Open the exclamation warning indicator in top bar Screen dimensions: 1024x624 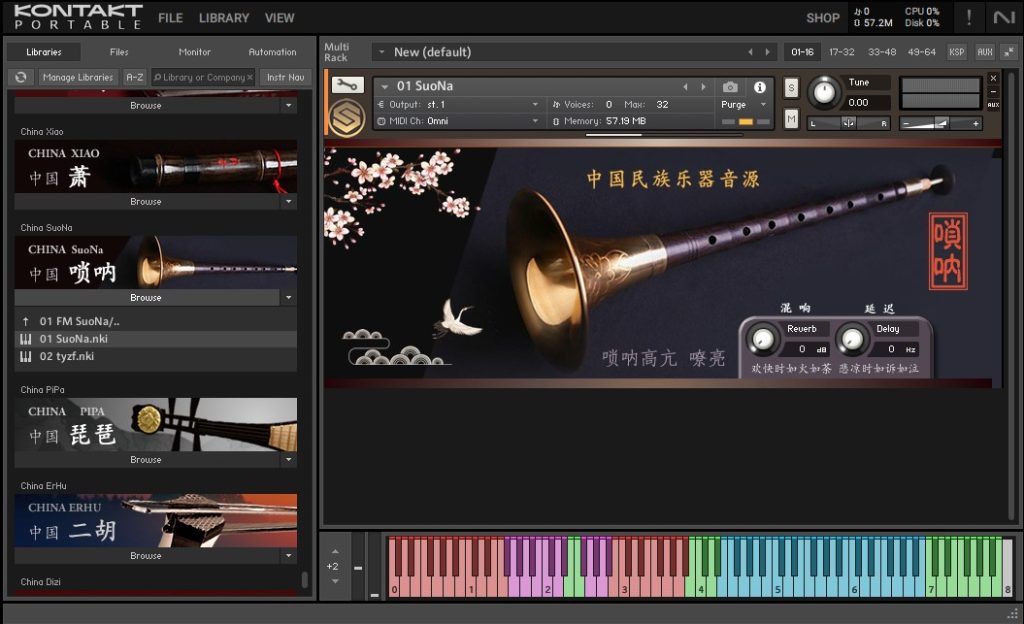pyautogui.click(x=968, y=18)
